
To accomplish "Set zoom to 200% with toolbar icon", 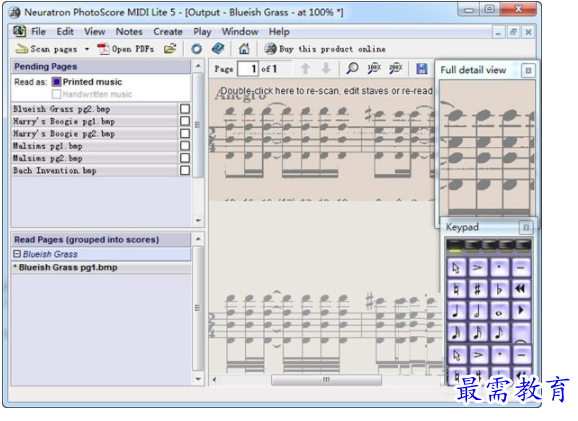I will point(396,68).
